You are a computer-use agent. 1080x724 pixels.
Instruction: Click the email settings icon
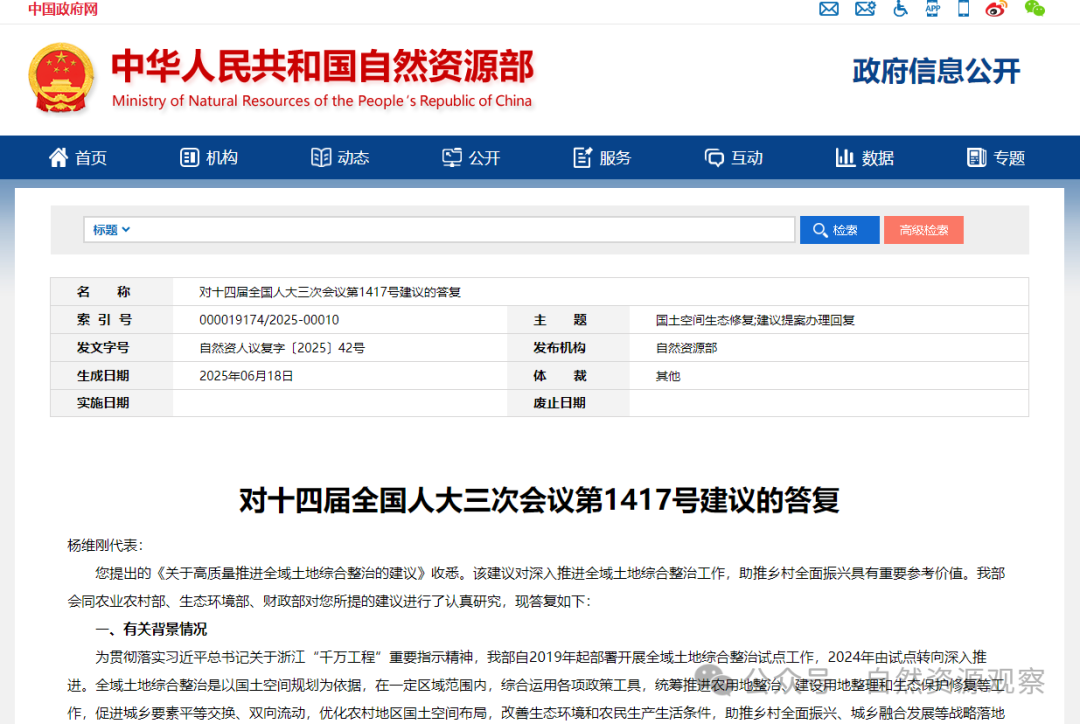(x=865, y=10)
